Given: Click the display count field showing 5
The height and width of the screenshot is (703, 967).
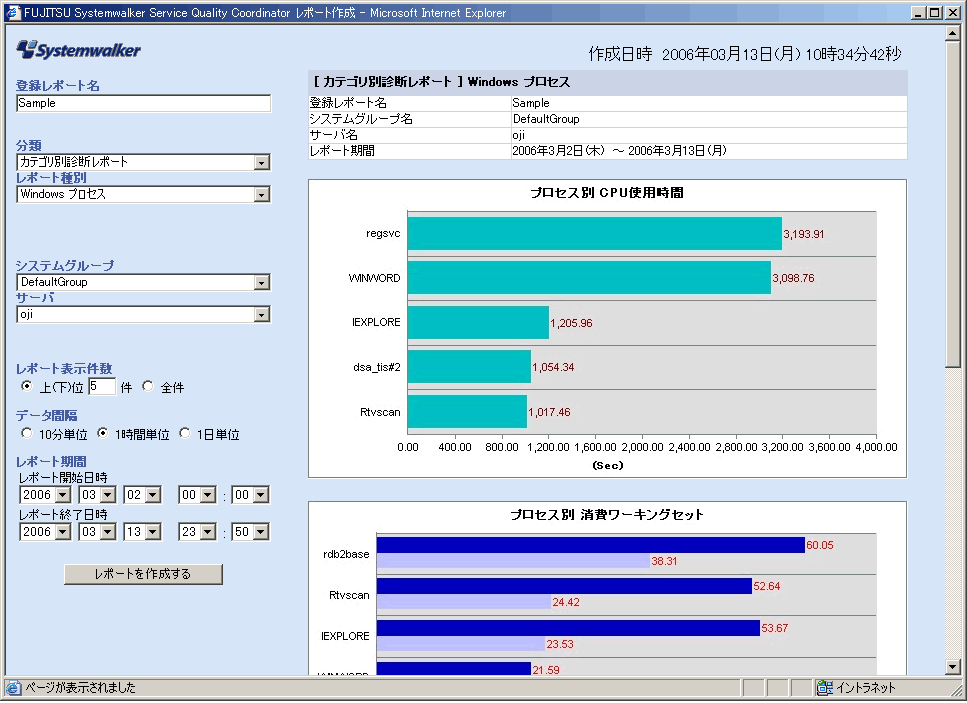Looking at the screenshot, I should coord(102,387).
